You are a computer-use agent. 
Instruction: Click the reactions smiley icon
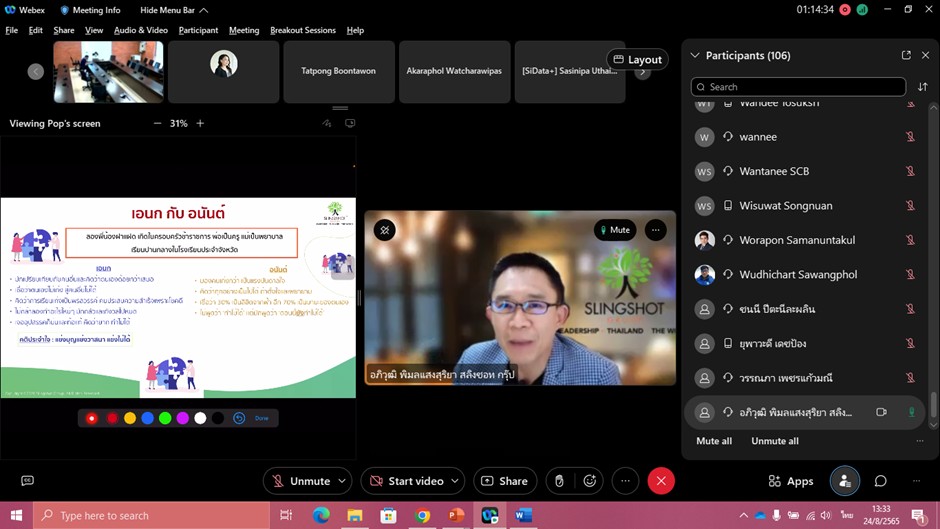pyautogui.click(x=590, y=481)
